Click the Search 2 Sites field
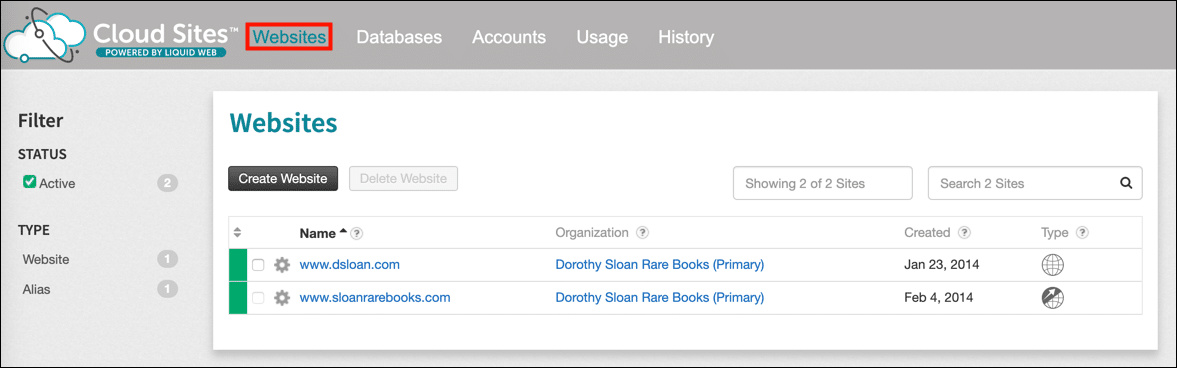The image size is (1177, 368). (x=1035, y=183)
